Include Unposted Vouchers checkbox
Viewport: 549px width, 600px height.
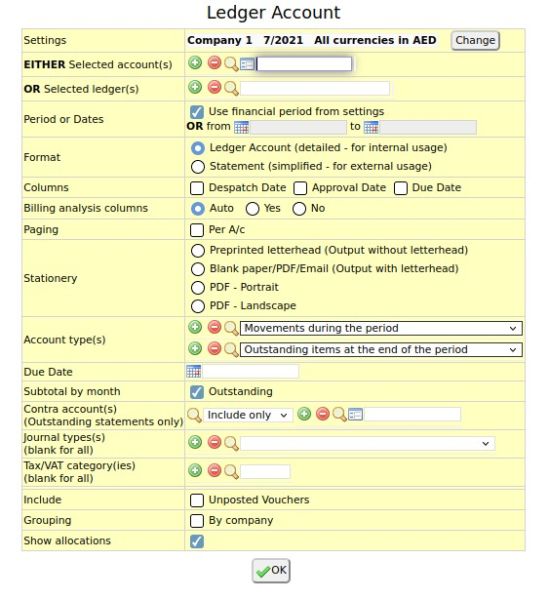pyautogui.click(x=197, y=500)
